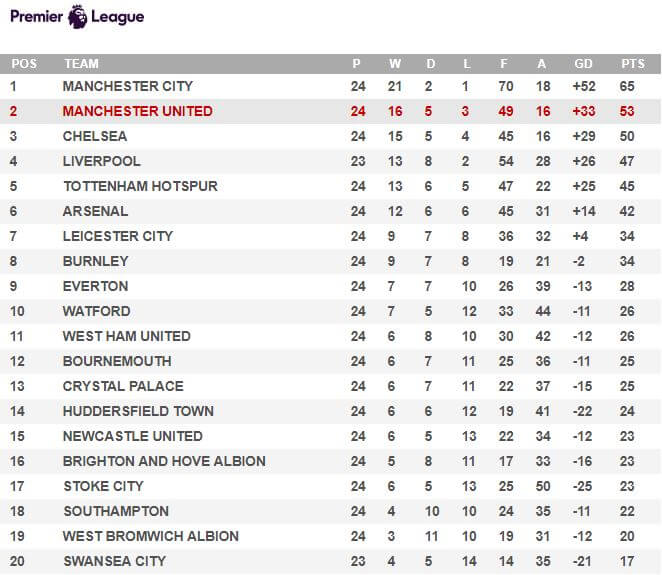
Task: Select West Ham United entry
Action: point(127,336)
